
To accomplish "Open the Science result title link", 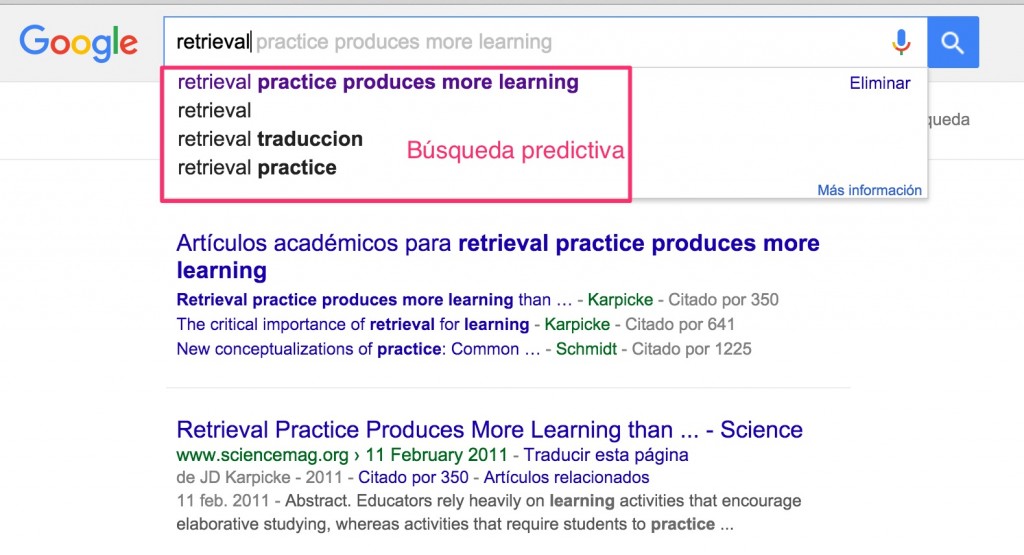I will [489, 430].
